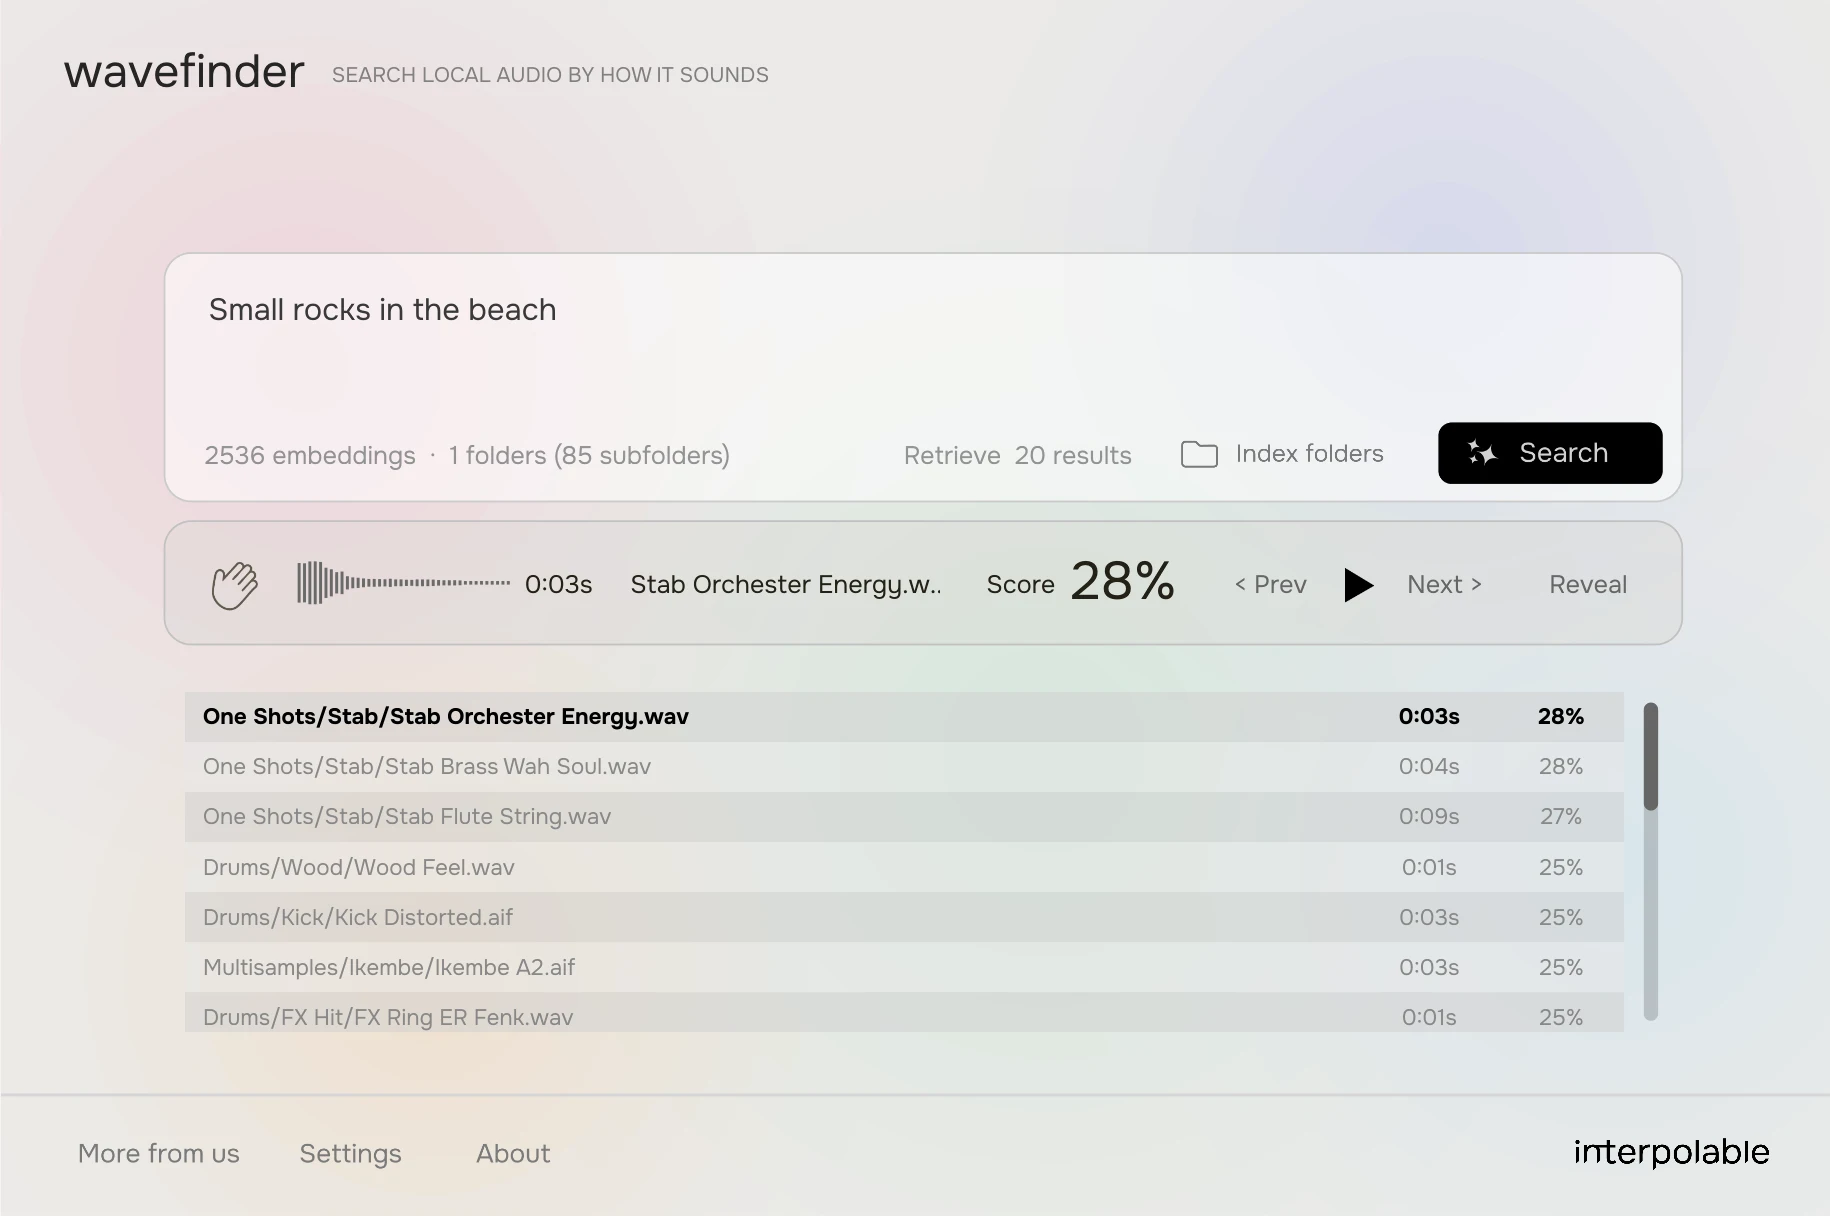
Task: Select Stab Brass Wah Soul.wav result
Action: tap(904, 767)
